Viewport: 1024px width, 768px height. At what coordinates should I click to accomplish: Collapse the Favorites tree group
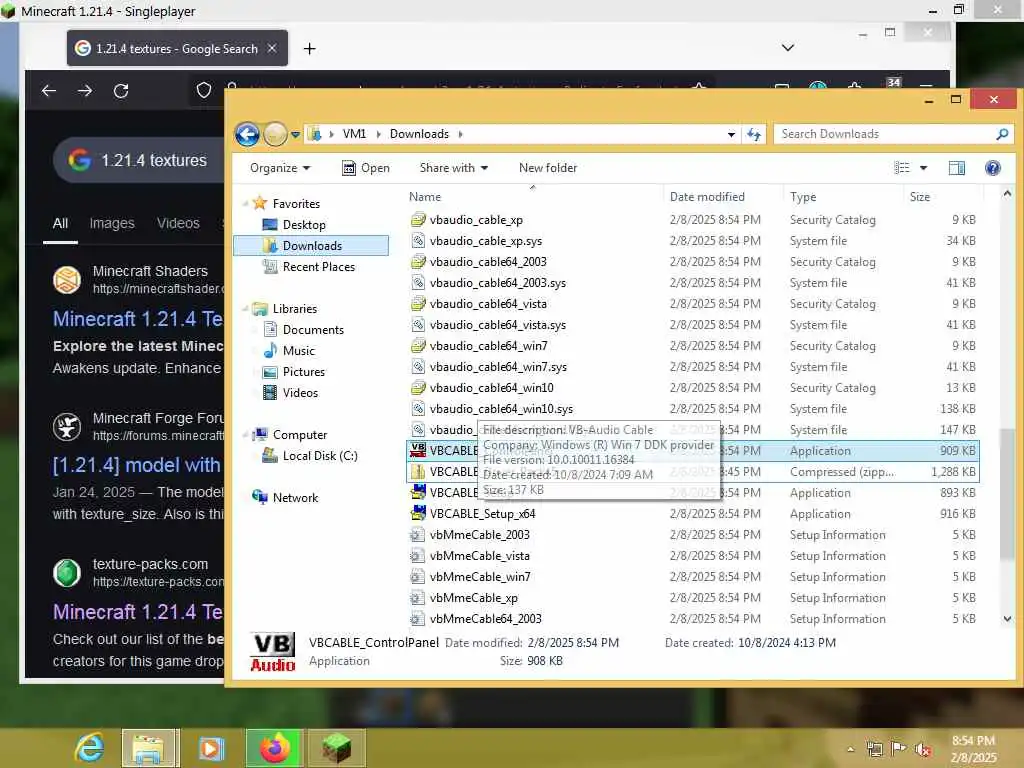coord(246,204)
